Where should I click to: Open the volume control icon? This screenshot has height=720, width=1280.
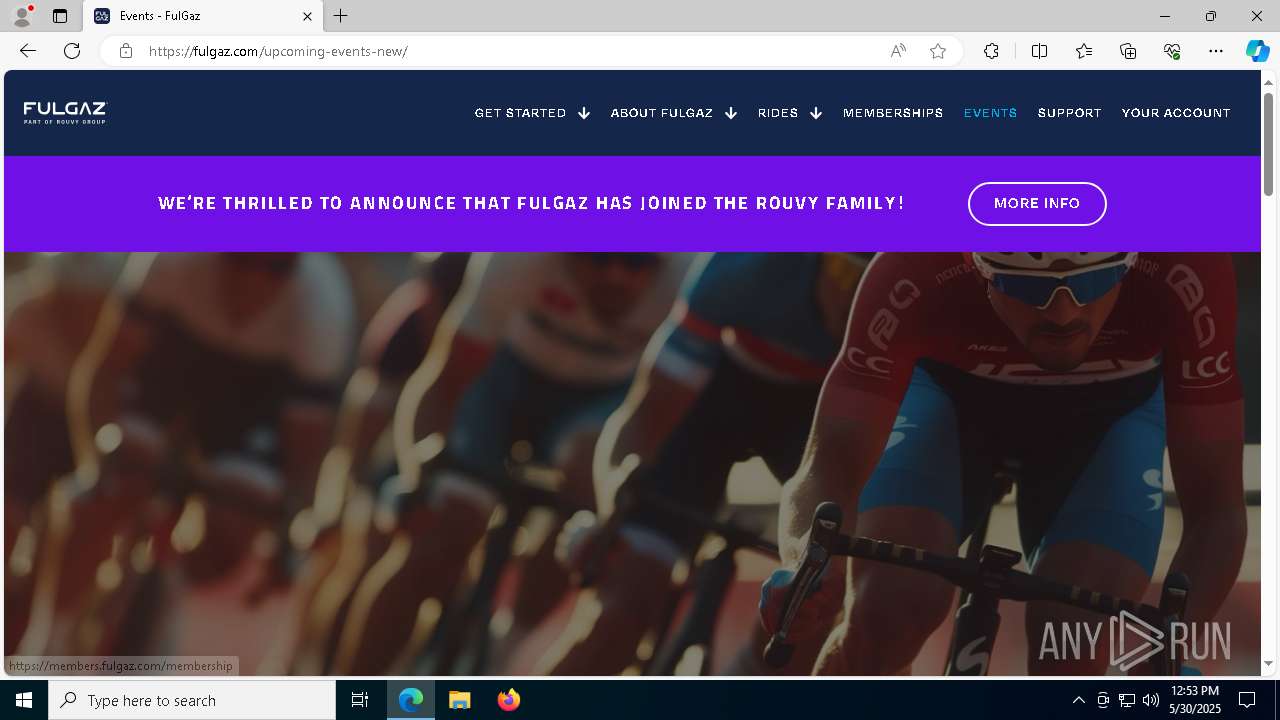pyautogui.click(x=1151, y=700)
